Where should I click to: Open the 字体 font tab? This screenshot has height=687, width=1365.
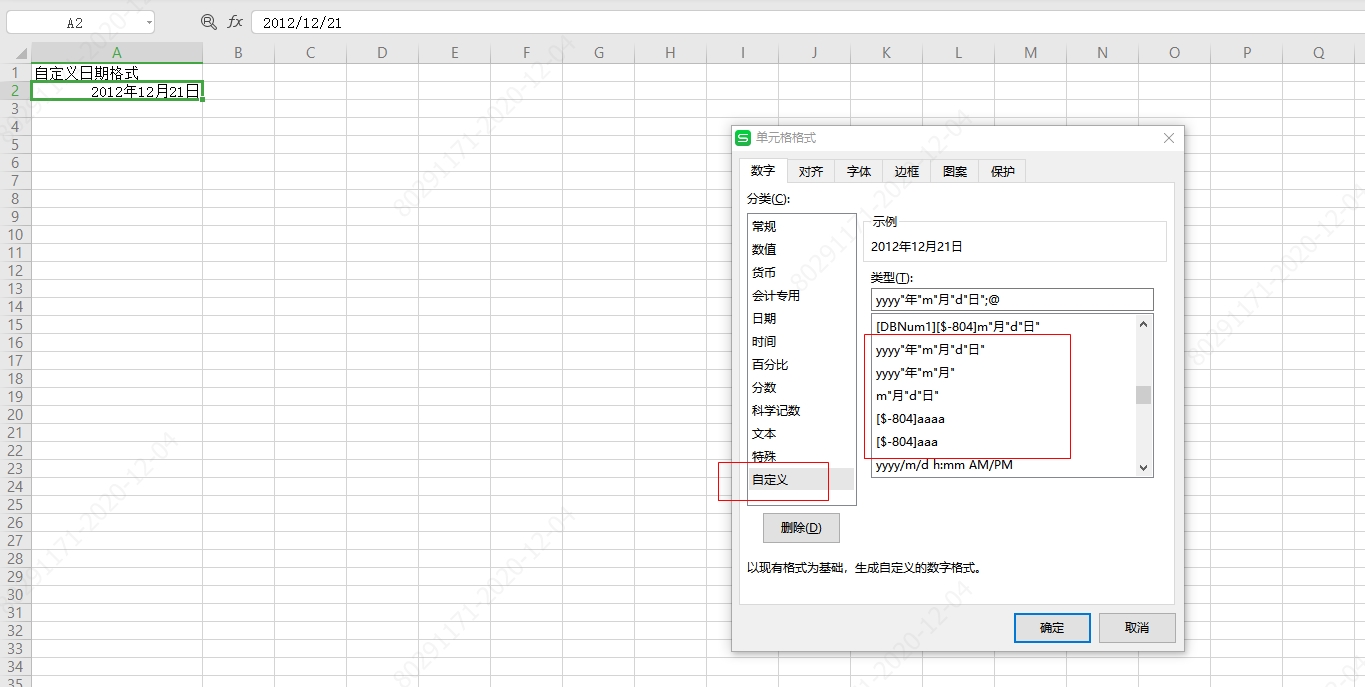tap(858, 170)
